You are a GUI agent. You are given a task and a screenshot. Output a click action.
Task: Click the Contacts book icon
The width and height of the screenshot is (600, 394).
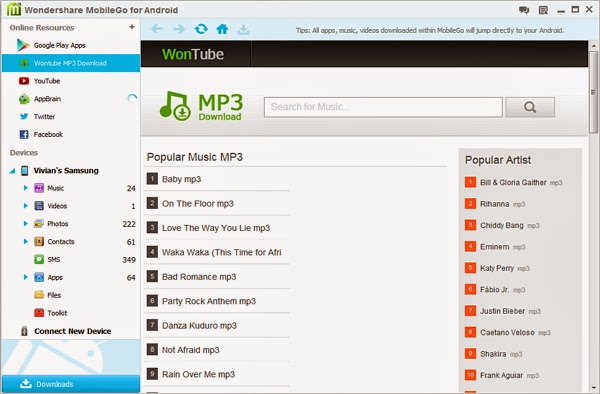point(39,241)
